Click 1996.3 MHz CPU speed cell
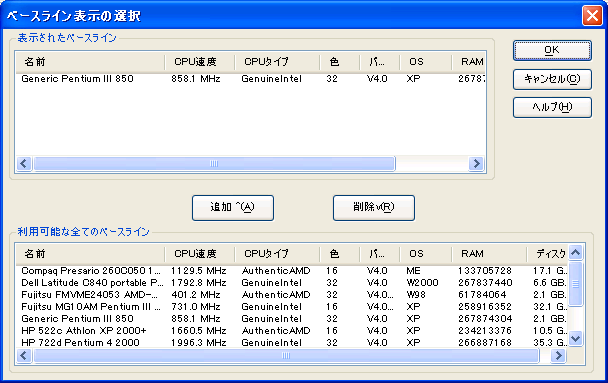 coord(199,343)
